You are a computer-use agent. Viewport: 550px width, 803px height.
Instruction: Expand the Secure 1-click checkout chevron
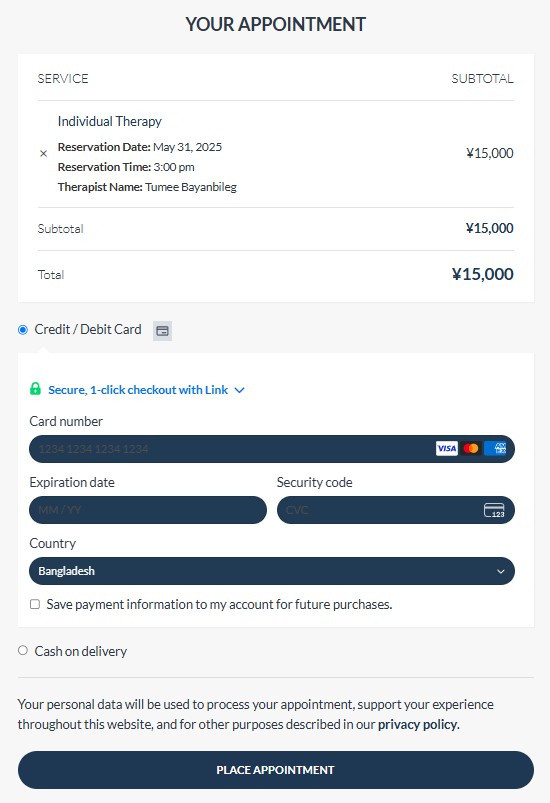[x=239, y=390]
